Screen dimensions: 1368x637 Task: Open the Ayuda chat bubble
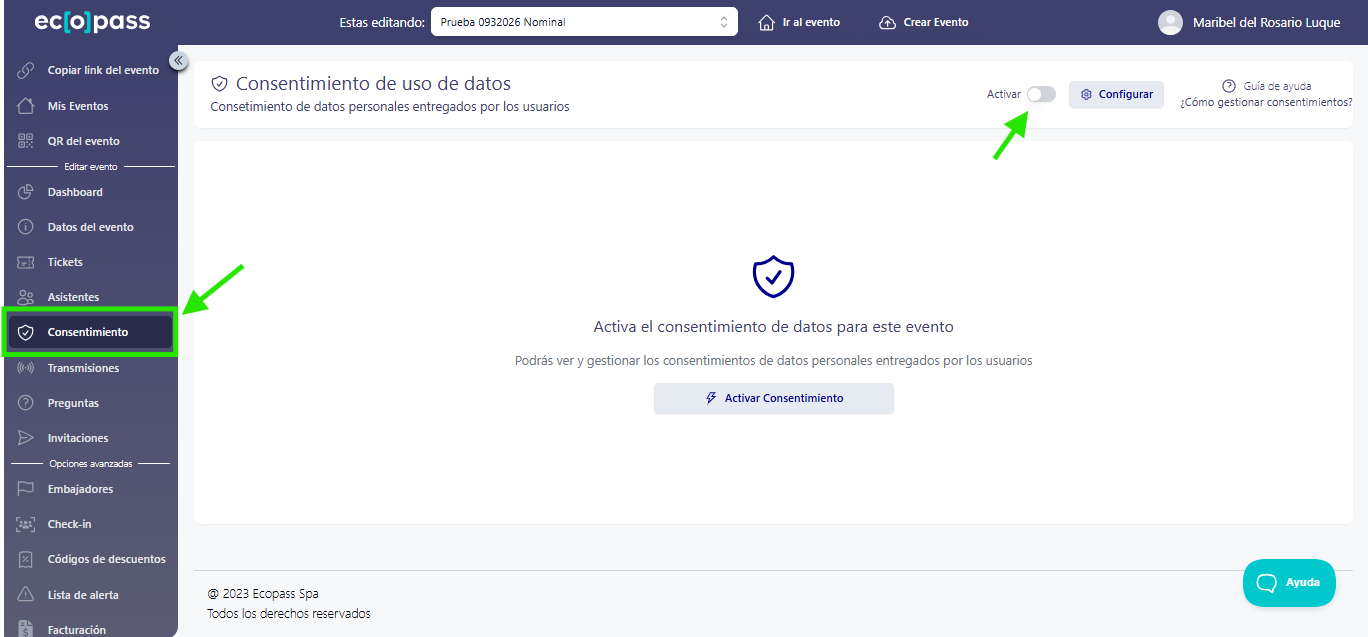[x=1289, y=582]
